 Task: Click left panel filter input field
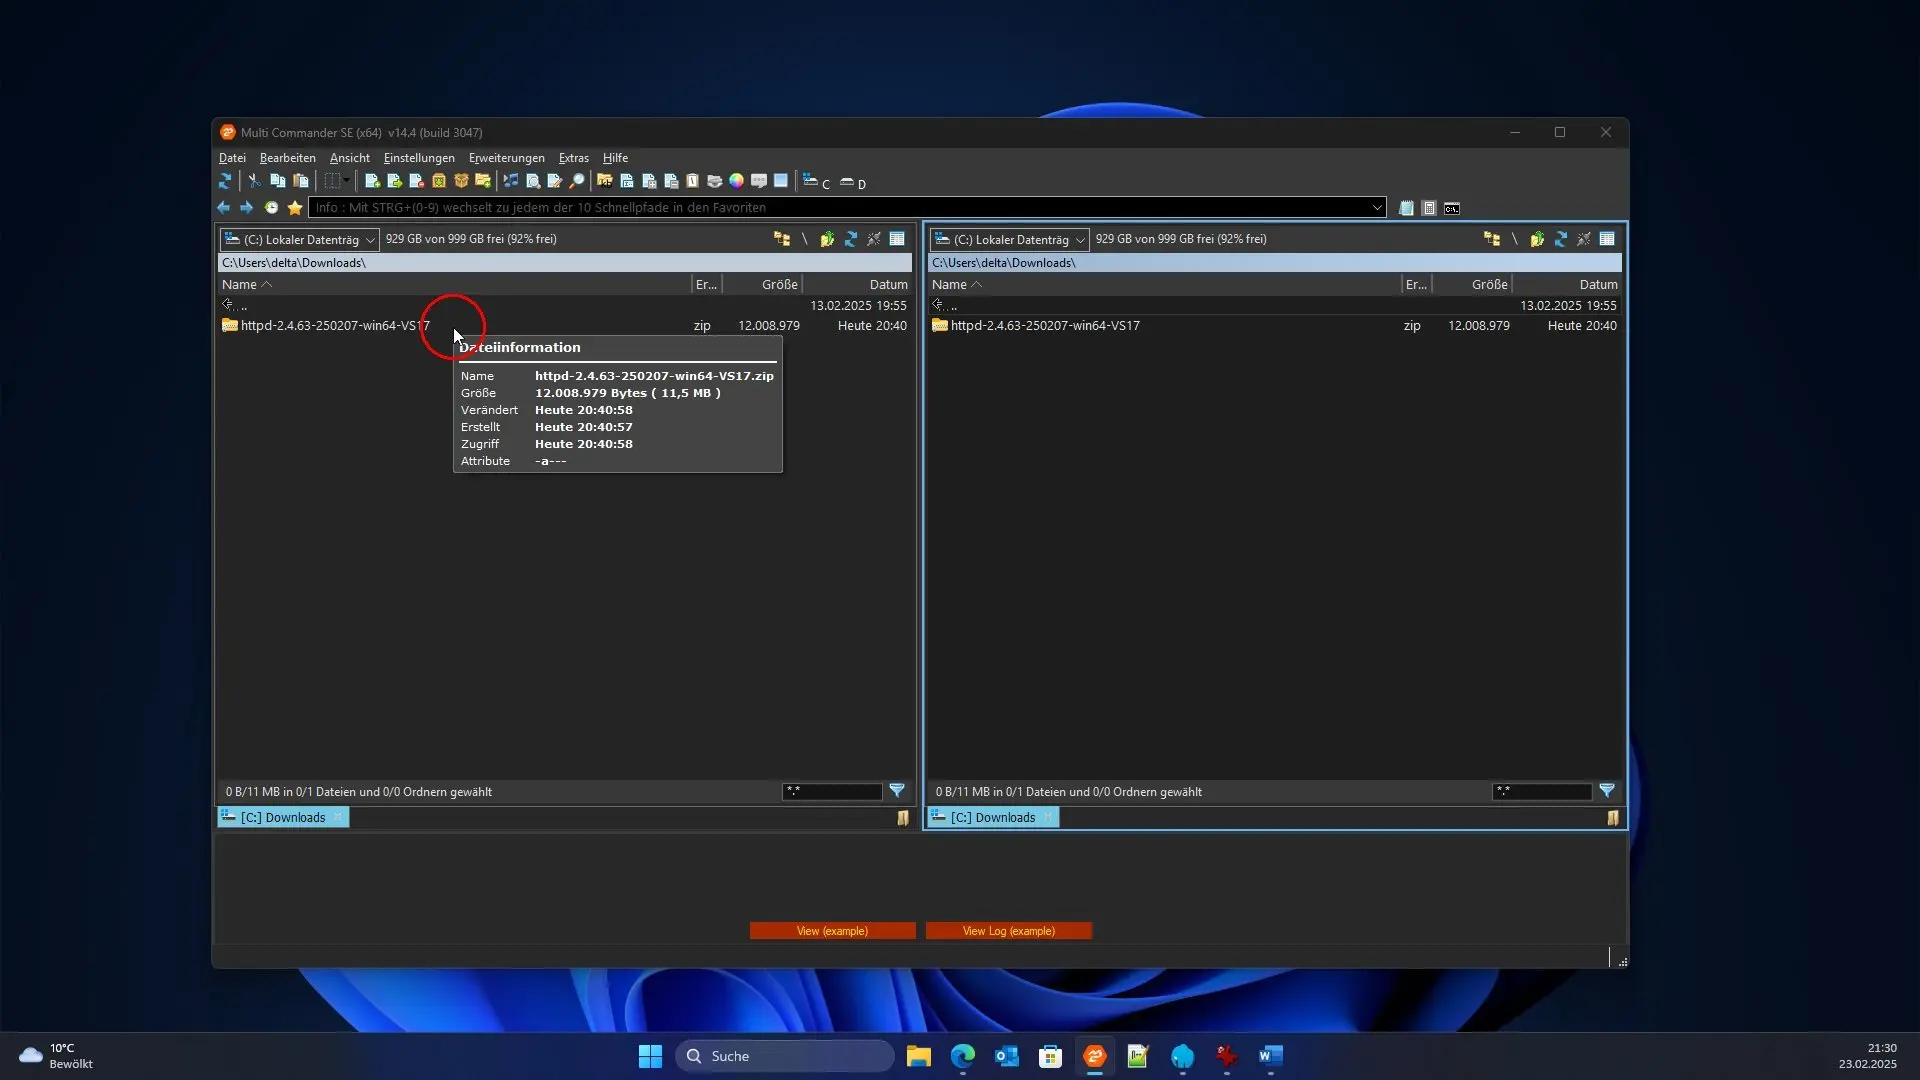coord(832,792)
